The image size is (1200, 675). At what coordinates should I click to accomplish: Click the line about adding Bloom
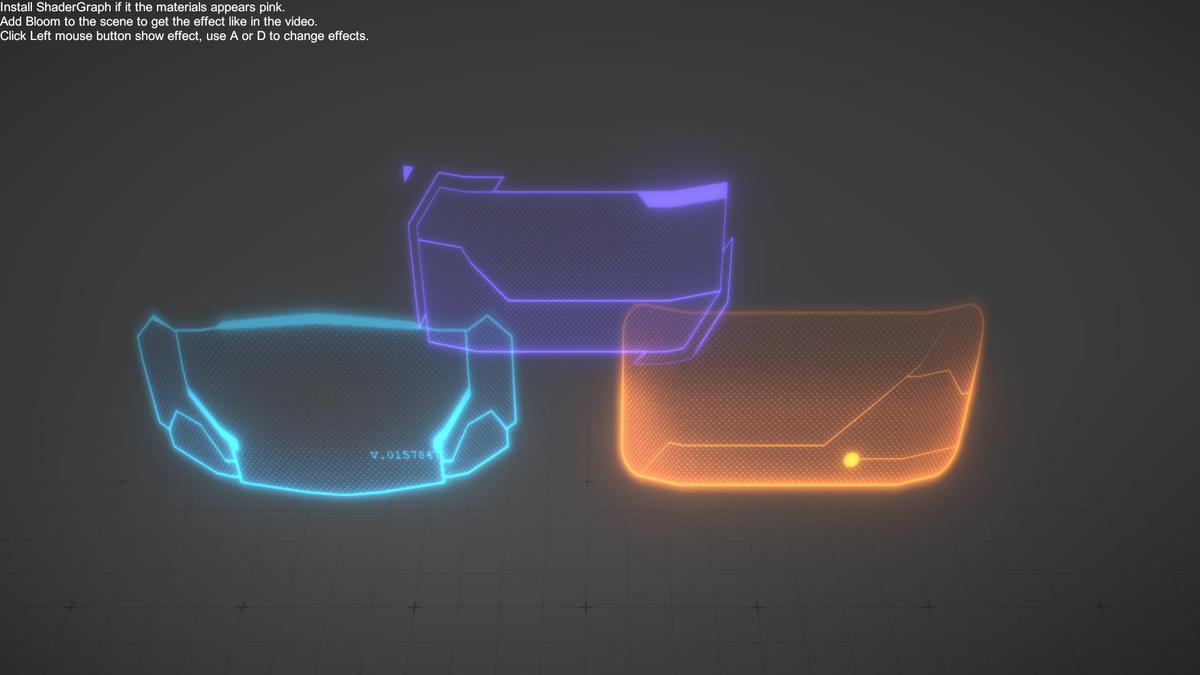160,21
